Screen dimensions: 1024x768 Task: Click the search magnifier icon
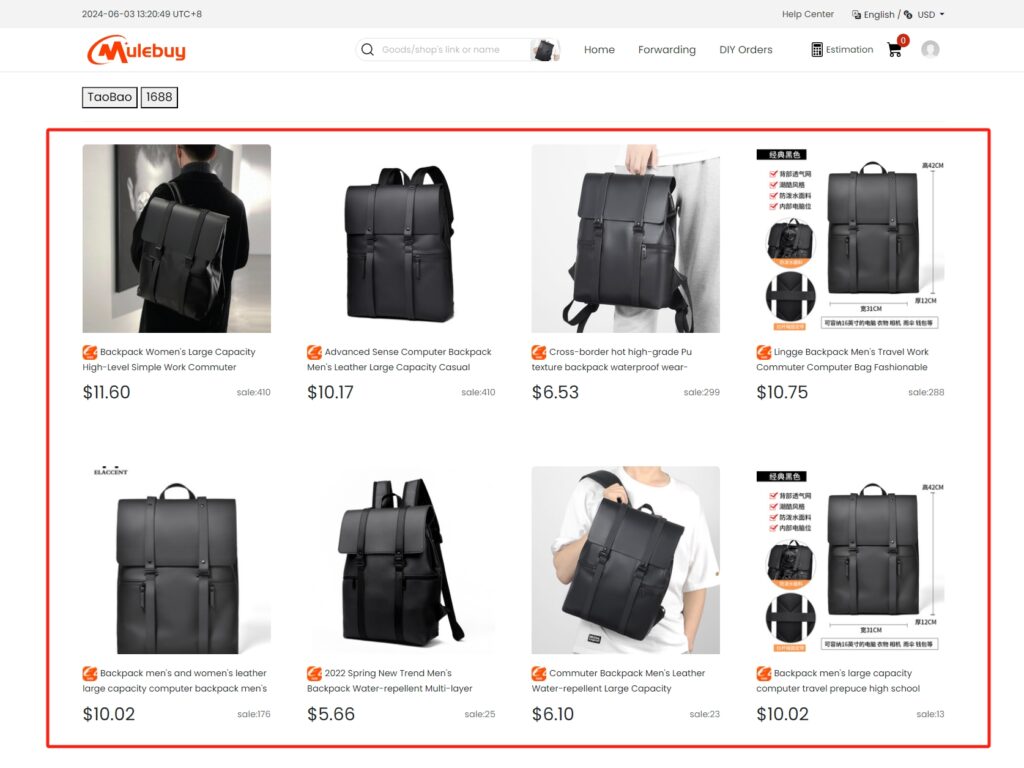pyautogui.click(x=368, y=50)
